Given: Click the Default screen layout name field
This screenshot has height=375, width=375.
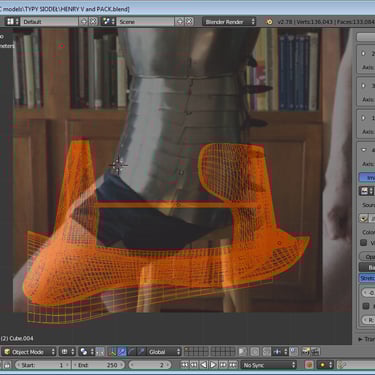Looking at the screenshot, I should [x=50, y=22].
